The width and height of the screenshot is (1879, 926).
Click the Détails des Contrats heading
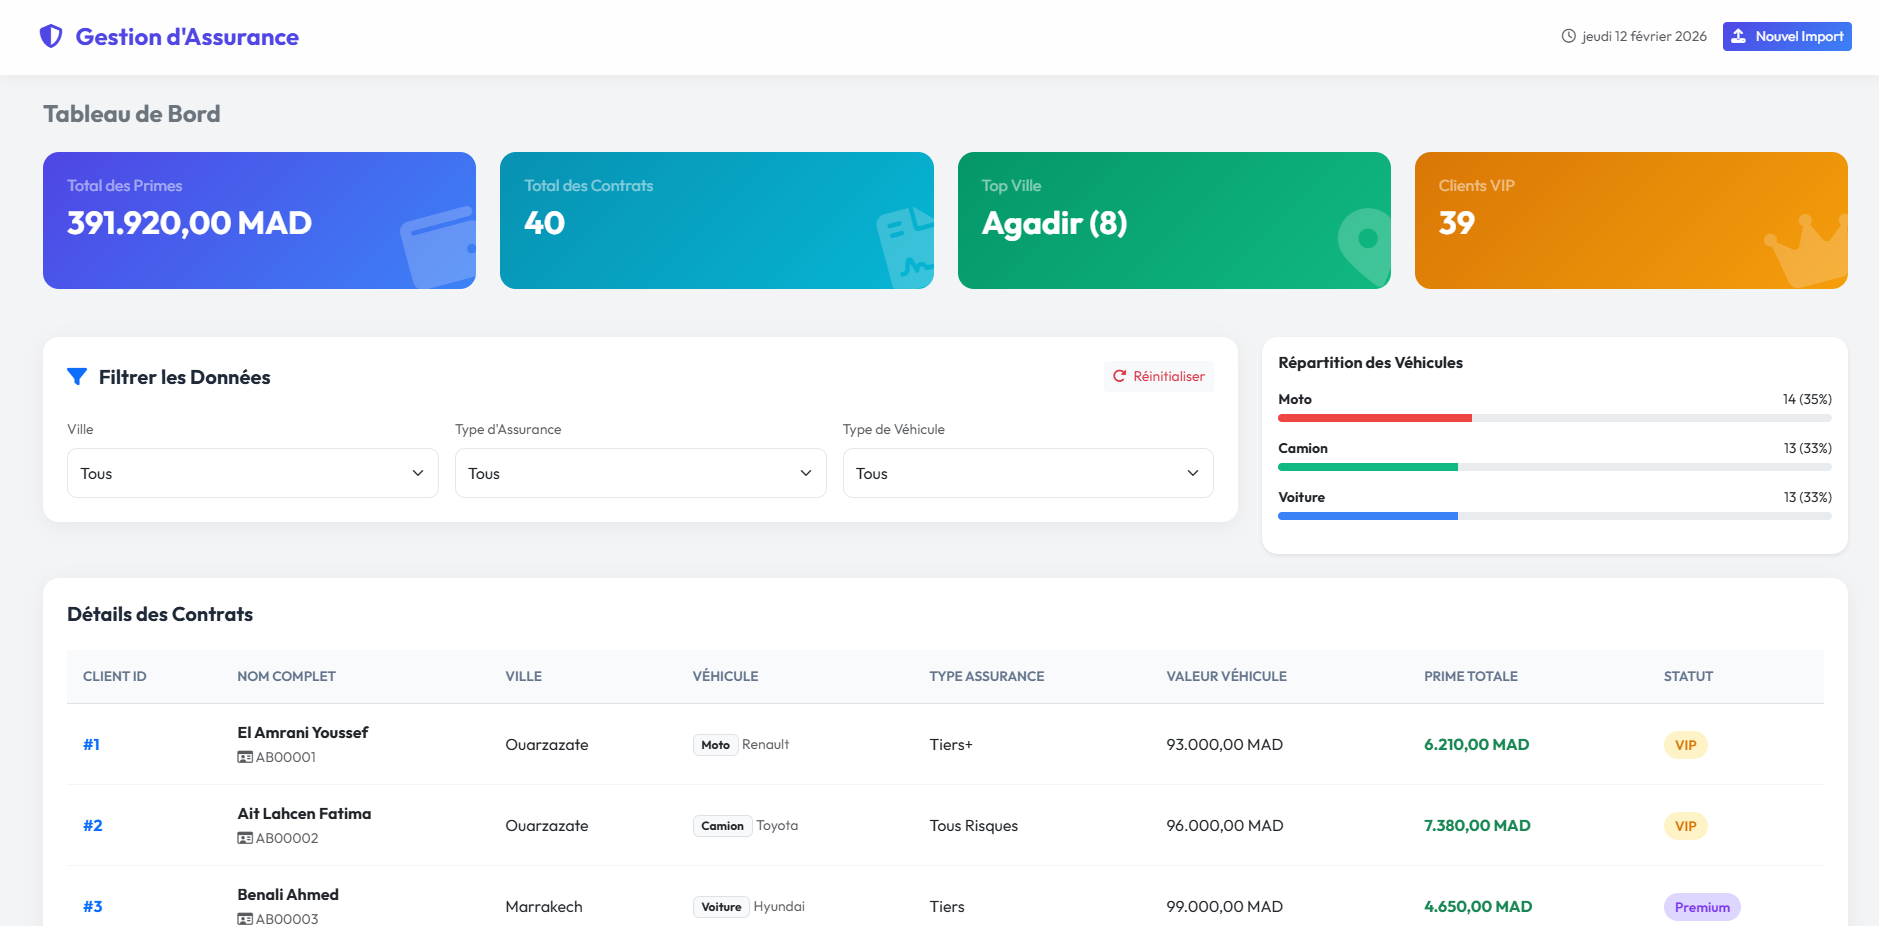[x=160, y=614]
